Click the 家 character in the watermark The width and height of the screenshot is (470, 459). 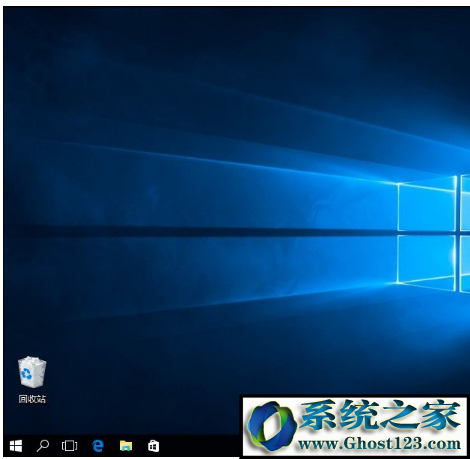[x=441, y=415]
